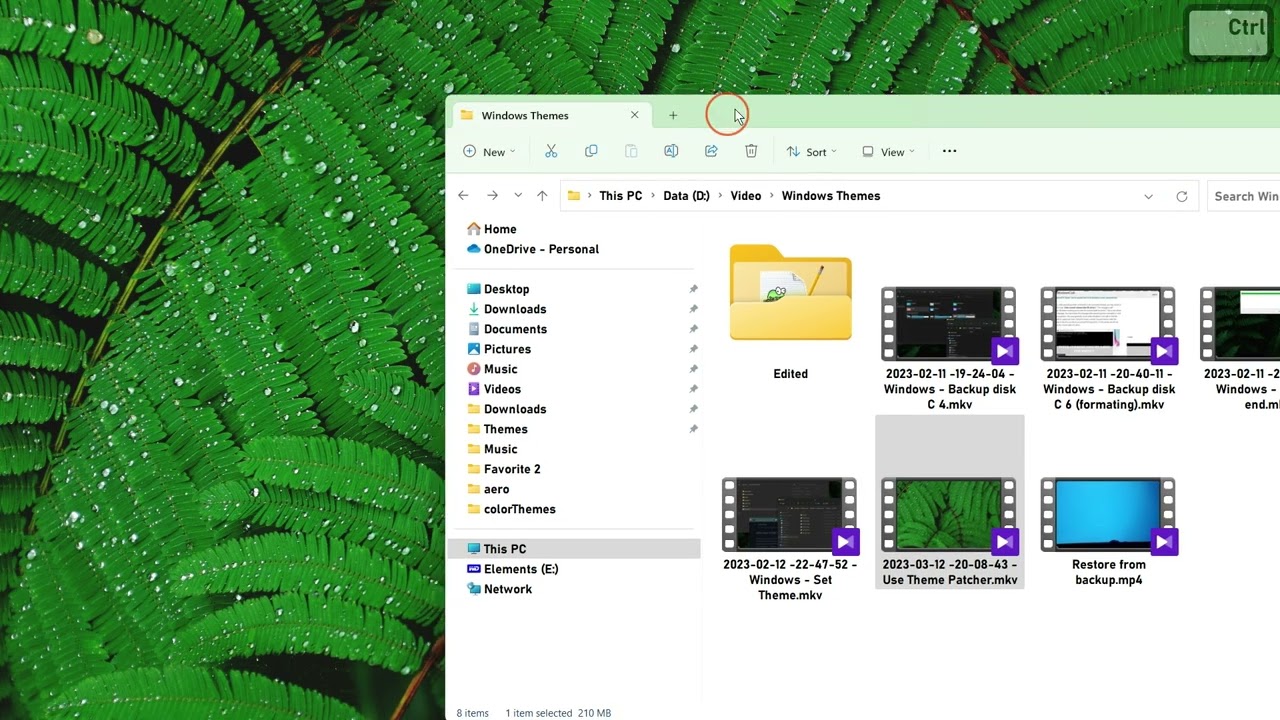Image resolution: width=1280 pixels, height=720 pixels.
Task: Jump to Video in the address bar
Action: pos(746,196)
